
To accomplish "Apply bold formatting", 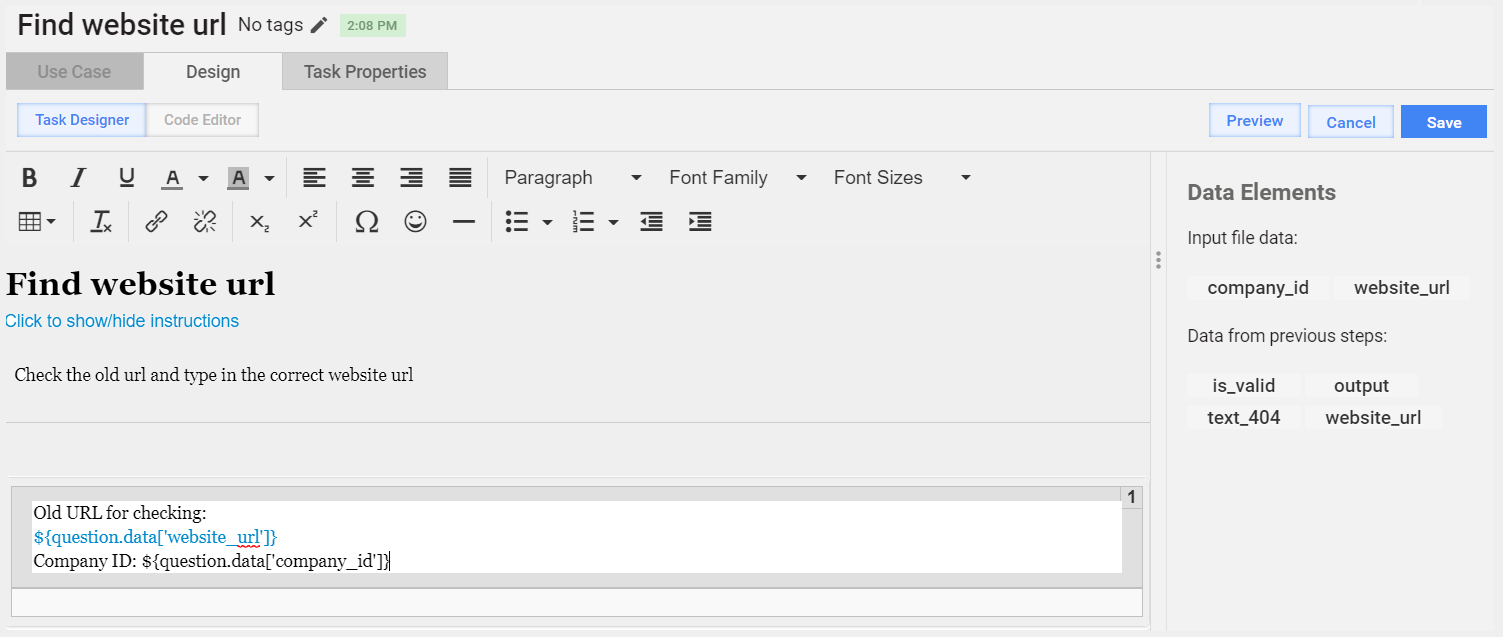I will click(x=29, y=178).
